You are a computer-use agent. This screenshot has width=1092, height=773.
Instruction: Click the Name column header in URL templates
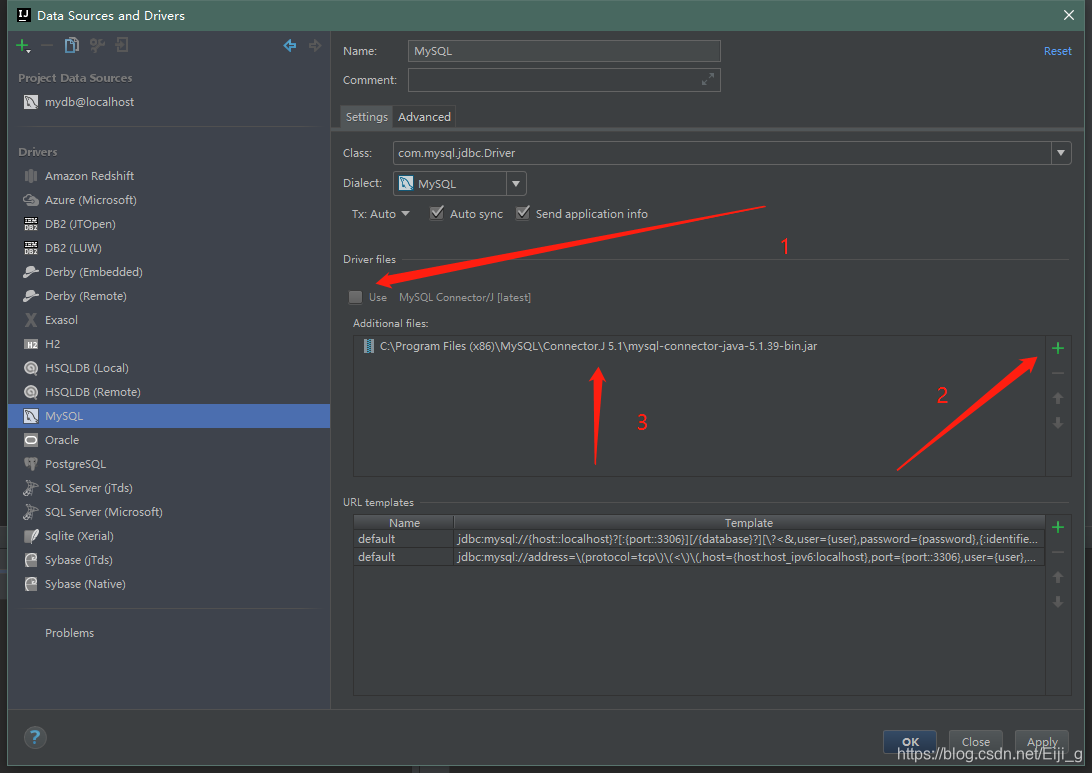point(404,523)
